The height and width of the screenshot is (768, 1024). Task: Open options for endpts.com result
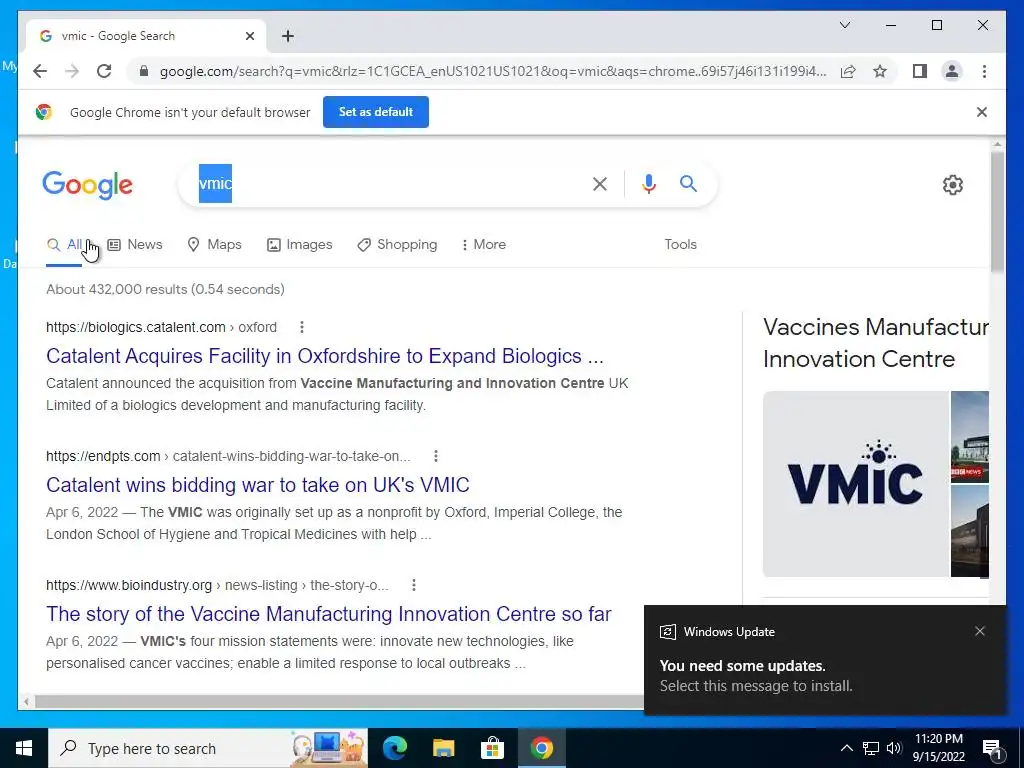(x=436, y=456)
